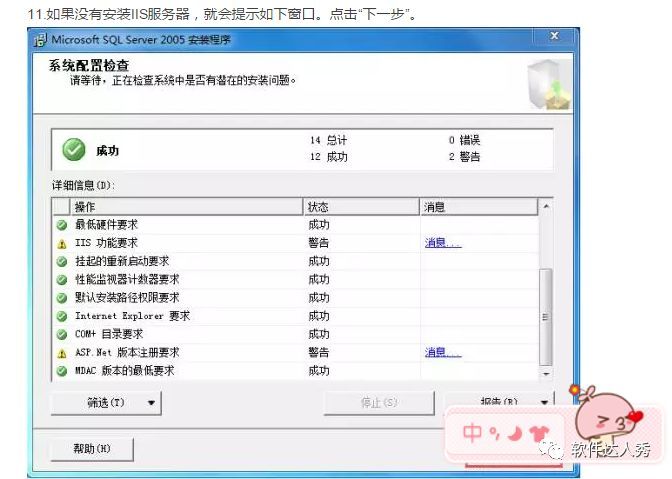Click the green check icon beside Internet Explorer 要求
Screen dimensions: 672x479
62,316
